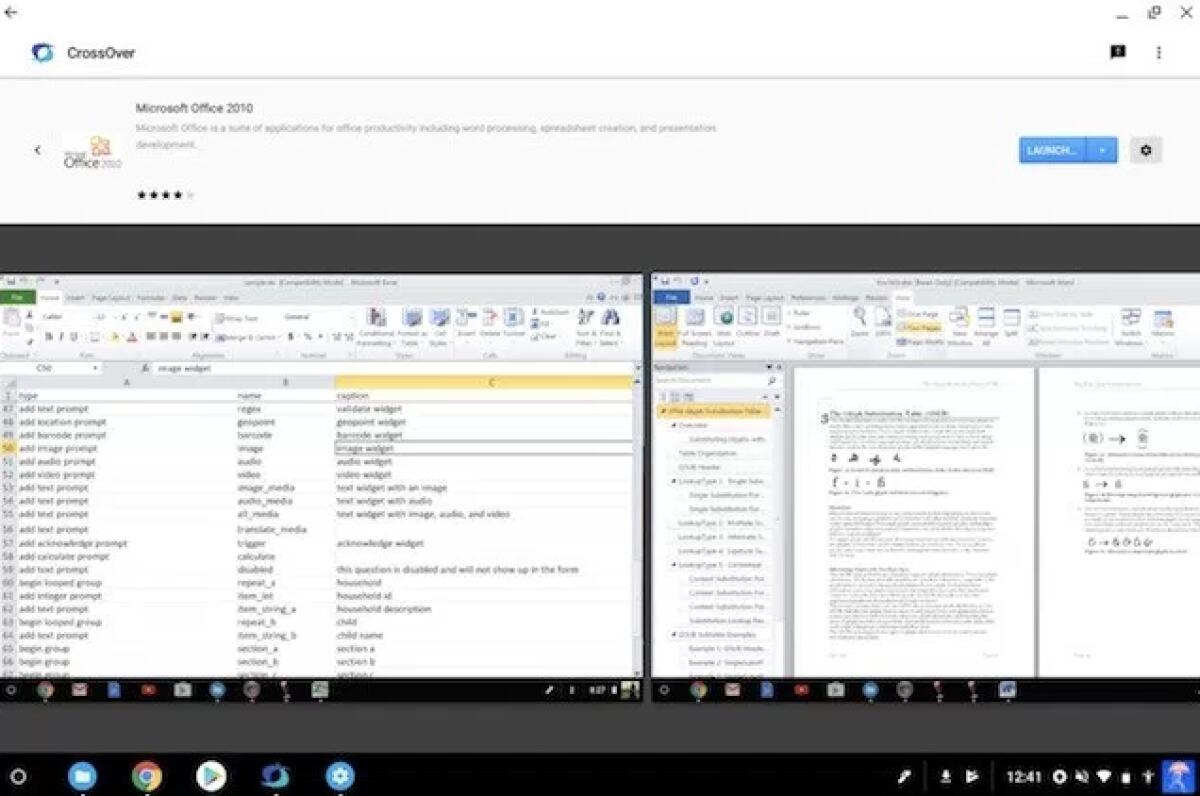This screenshot has width=1200, height=796.
Task: Click the LAUNCH button in CrossOver
Action: (x=1052, y=149)
